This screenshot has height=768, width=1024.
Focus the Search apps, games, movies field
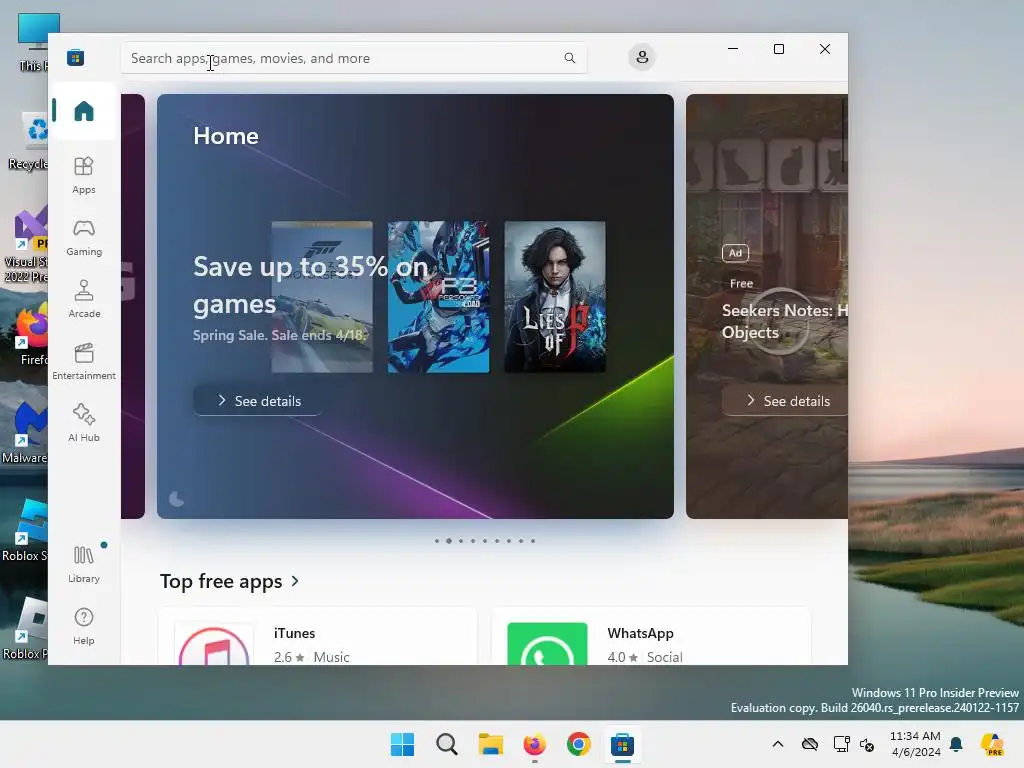[353, 58]
